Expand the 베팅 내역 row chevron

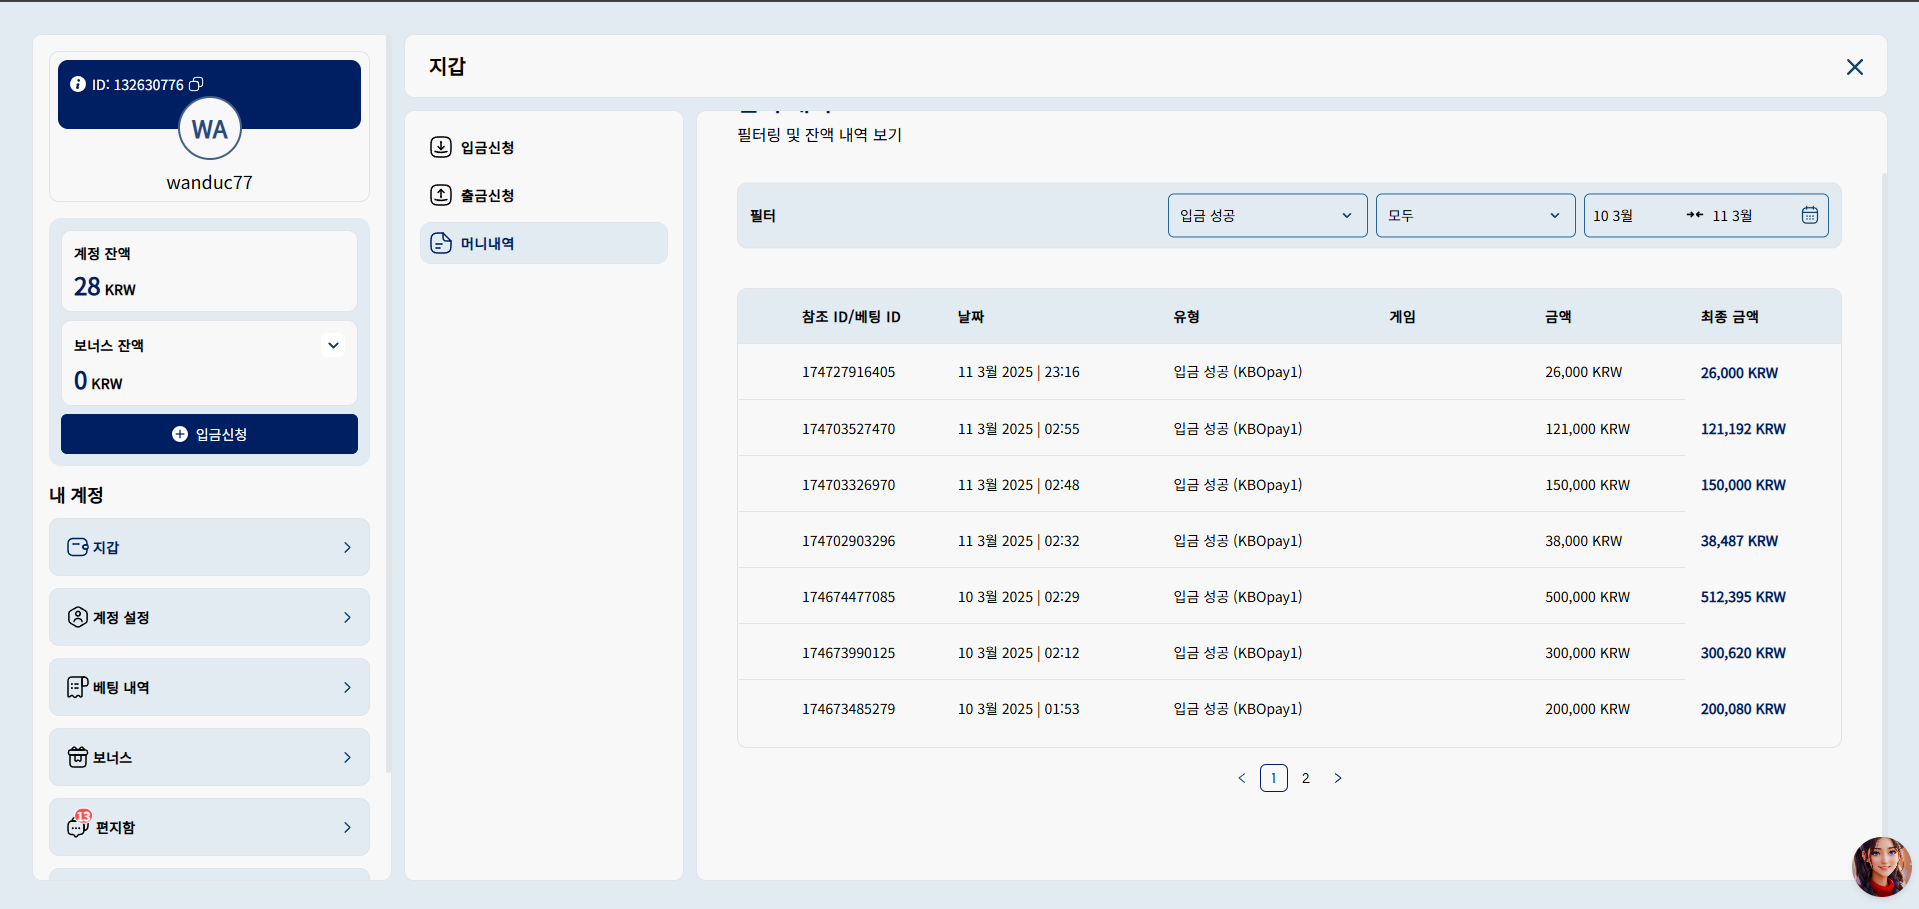pos(347,687)
